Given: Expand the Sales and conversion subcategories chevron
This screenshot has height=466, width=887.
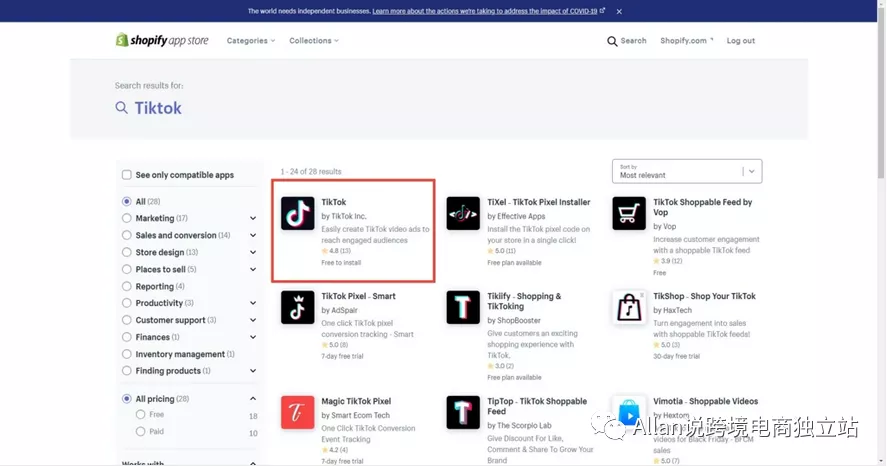Looking at the screenshot, I should (x=253, y=235).
